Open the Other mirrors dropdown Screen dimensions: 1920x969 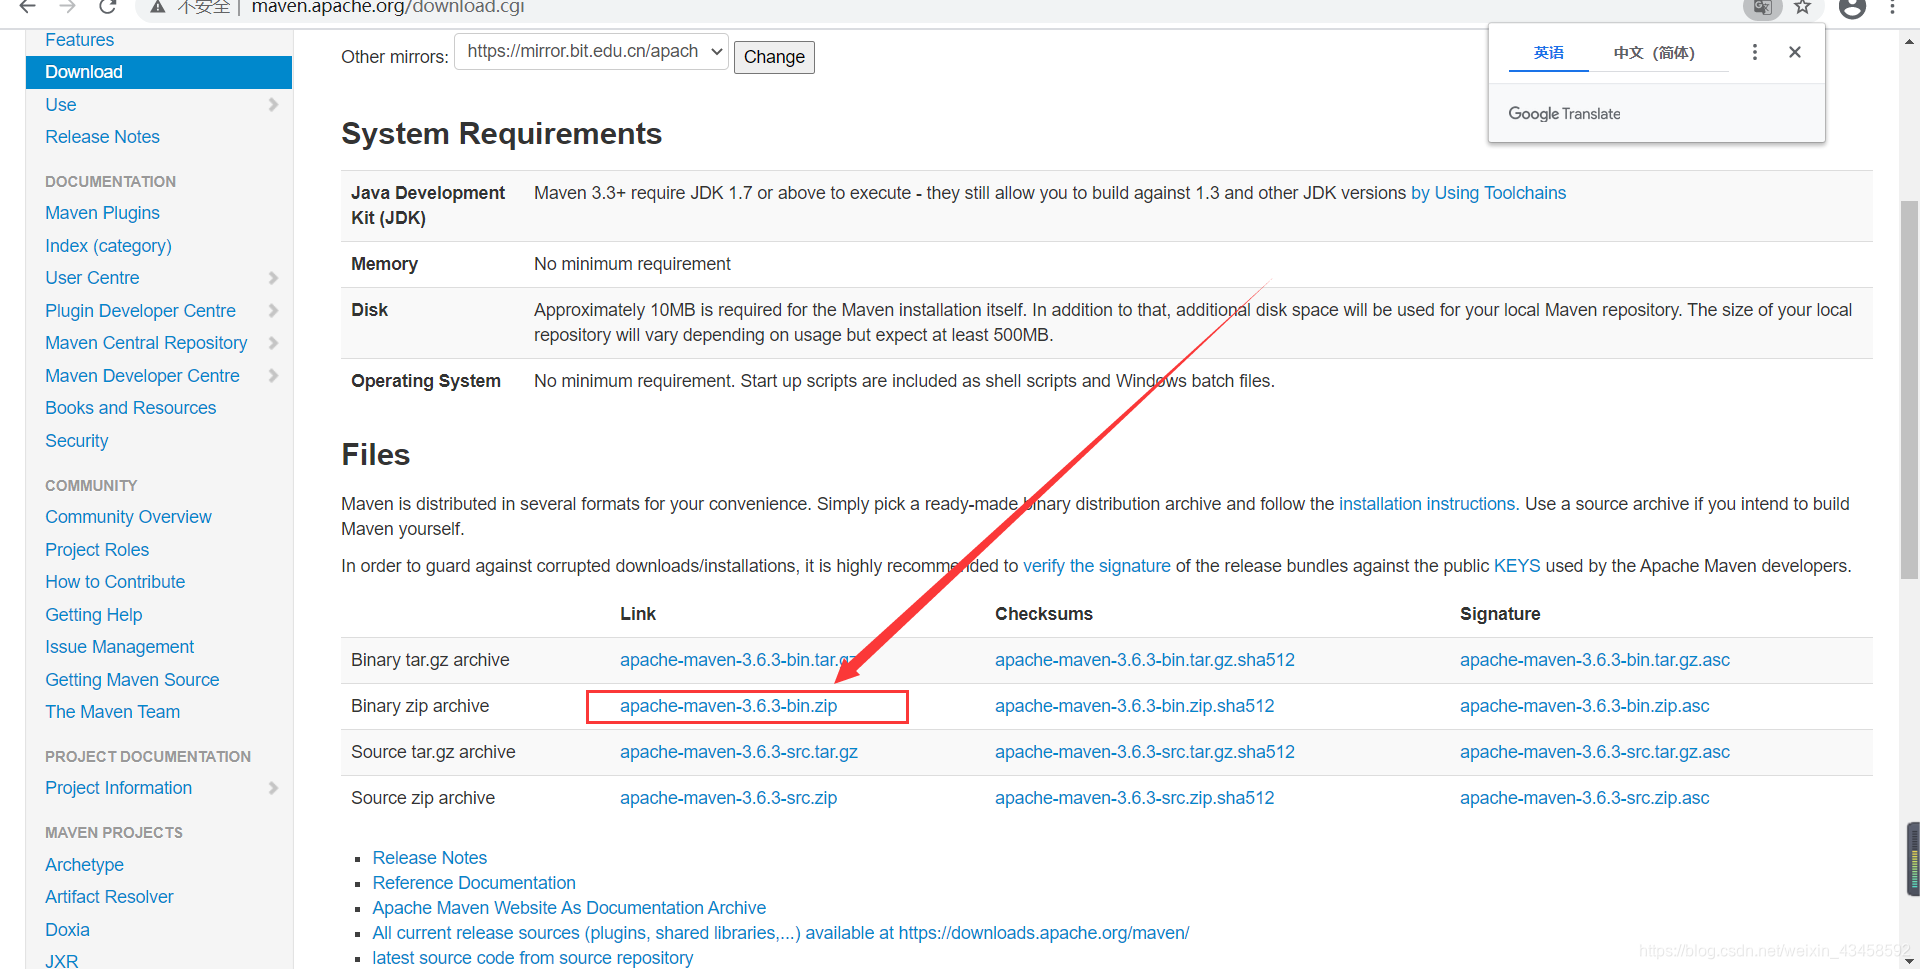pos(592,51)
